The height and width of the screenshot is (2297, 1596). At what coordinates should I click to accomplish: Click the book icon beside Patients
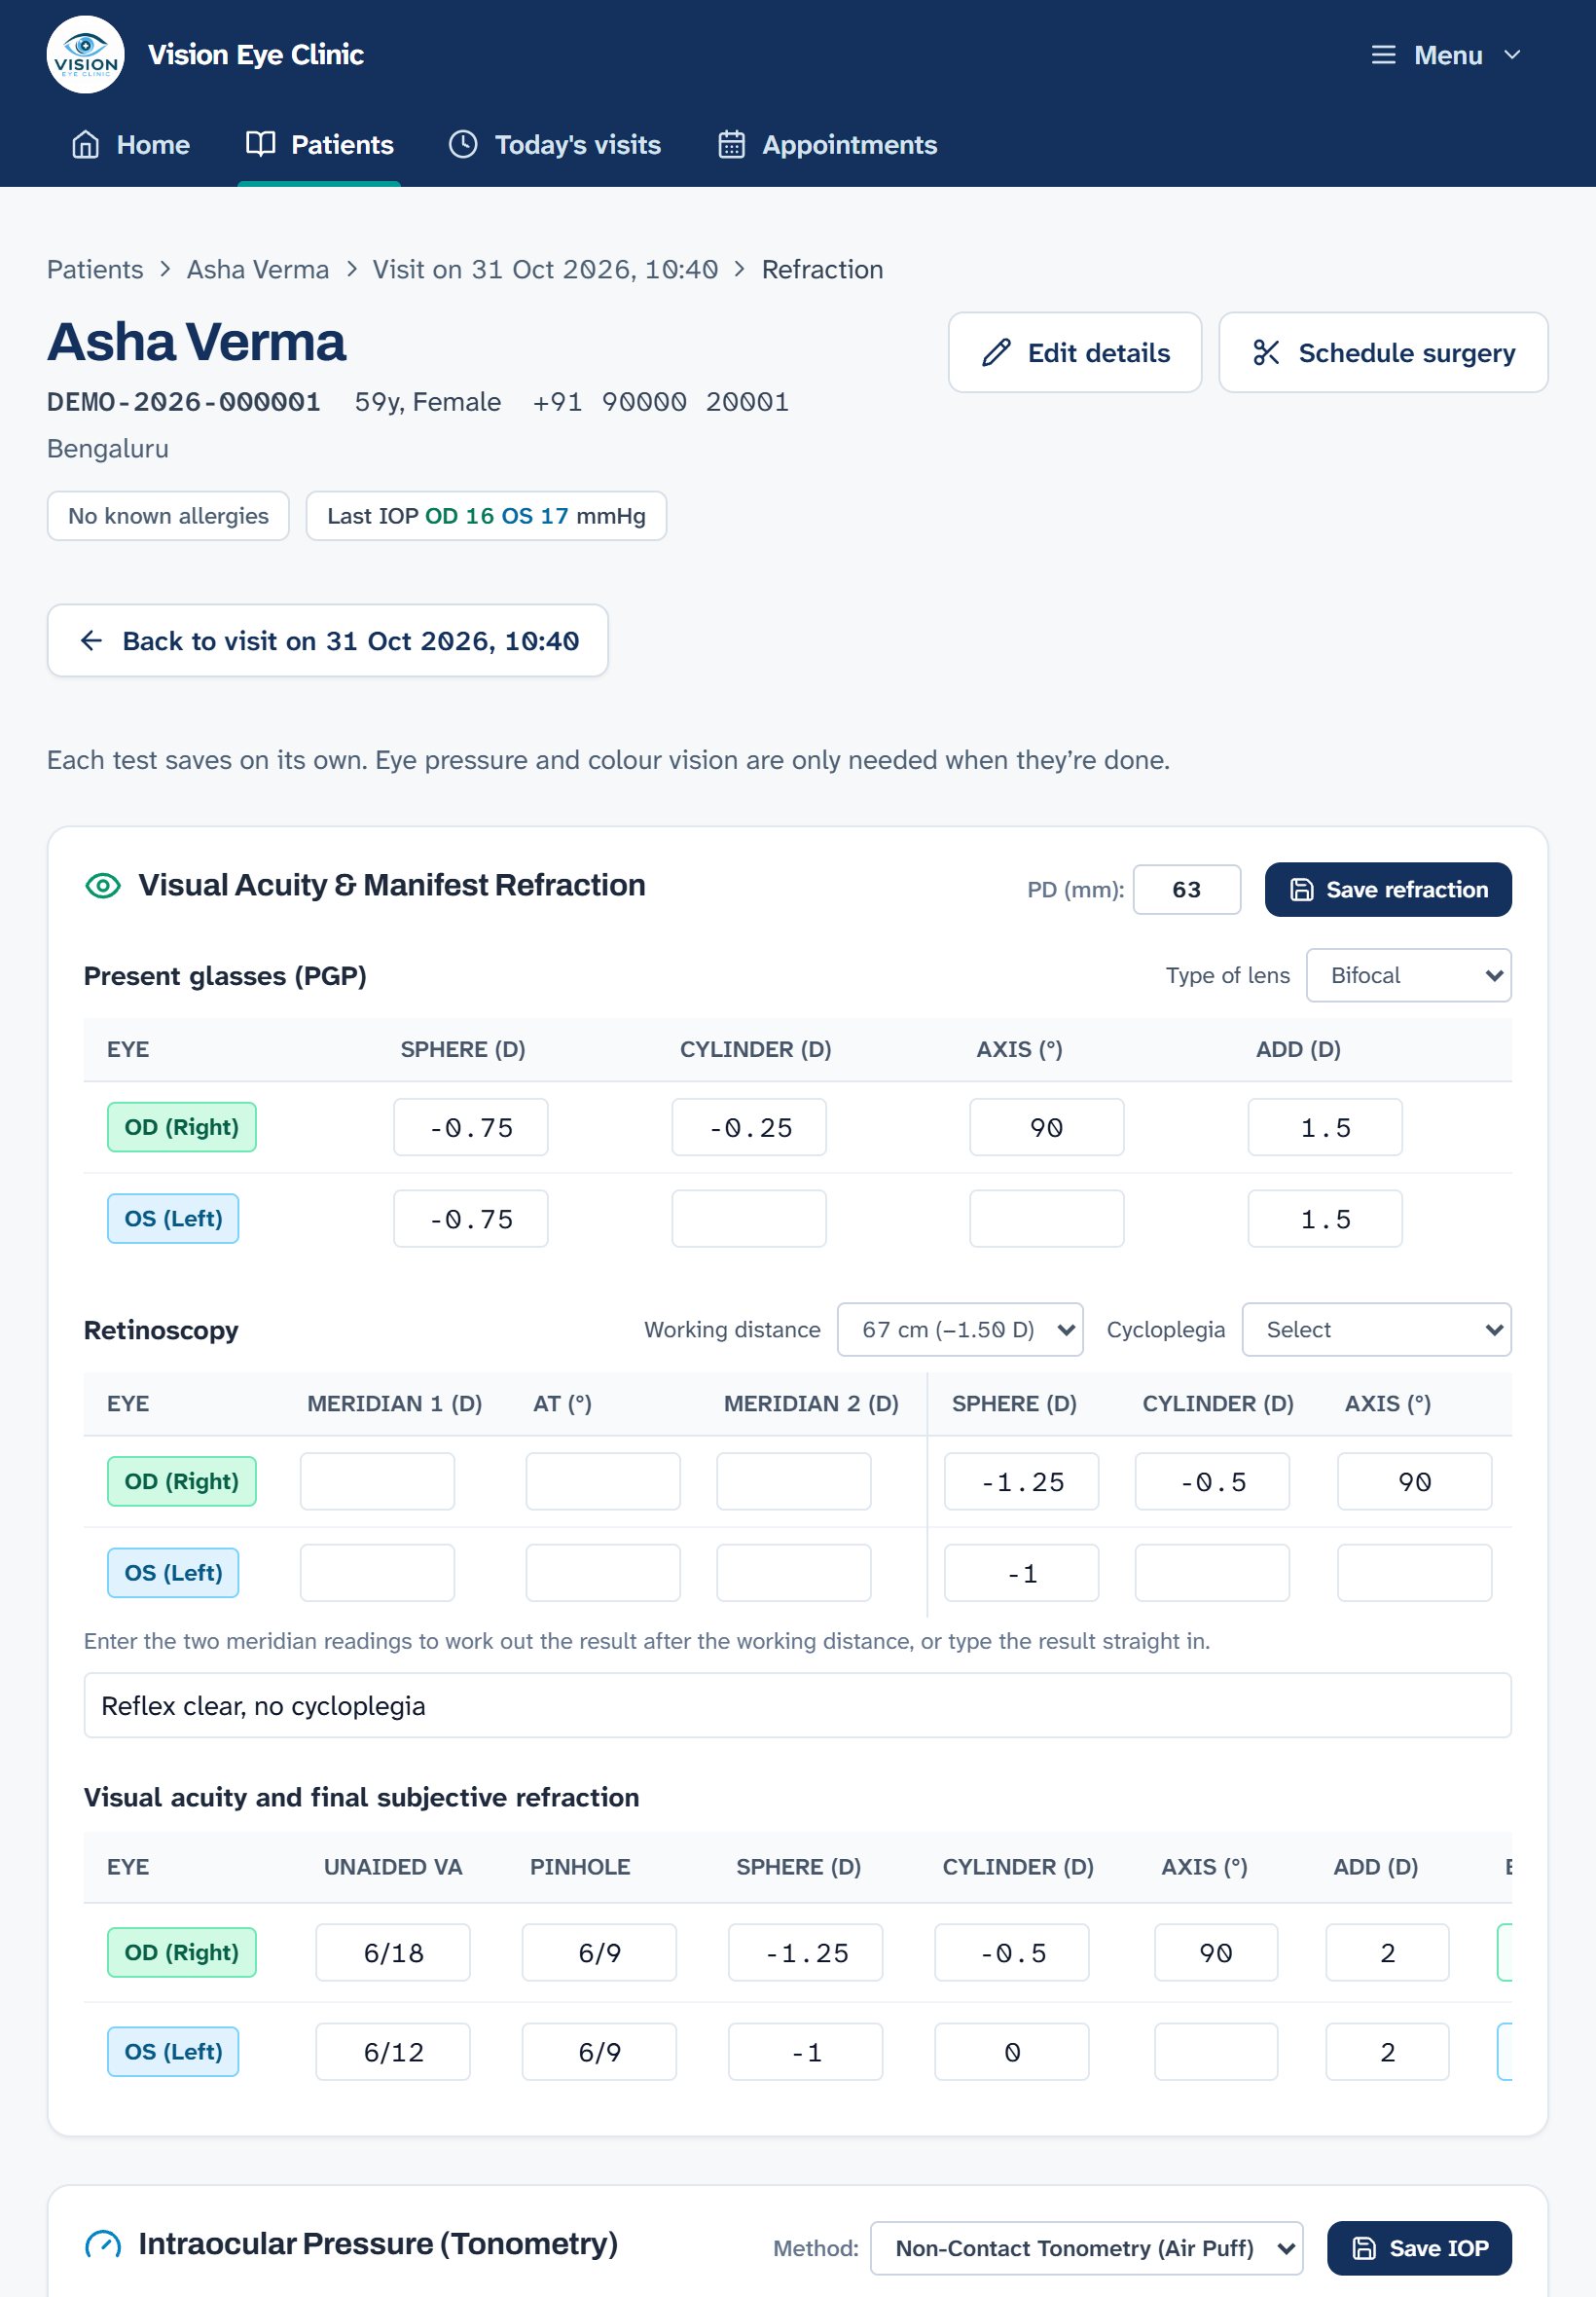click(x=261, y=145)
